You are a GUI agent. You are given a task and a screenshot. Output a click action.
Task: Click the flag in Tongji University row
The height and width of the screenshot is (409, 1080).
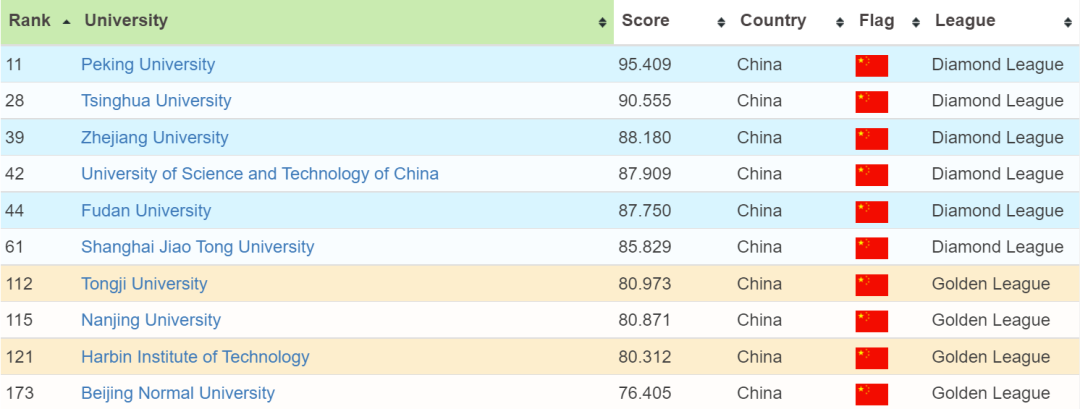tap(871, 284)
